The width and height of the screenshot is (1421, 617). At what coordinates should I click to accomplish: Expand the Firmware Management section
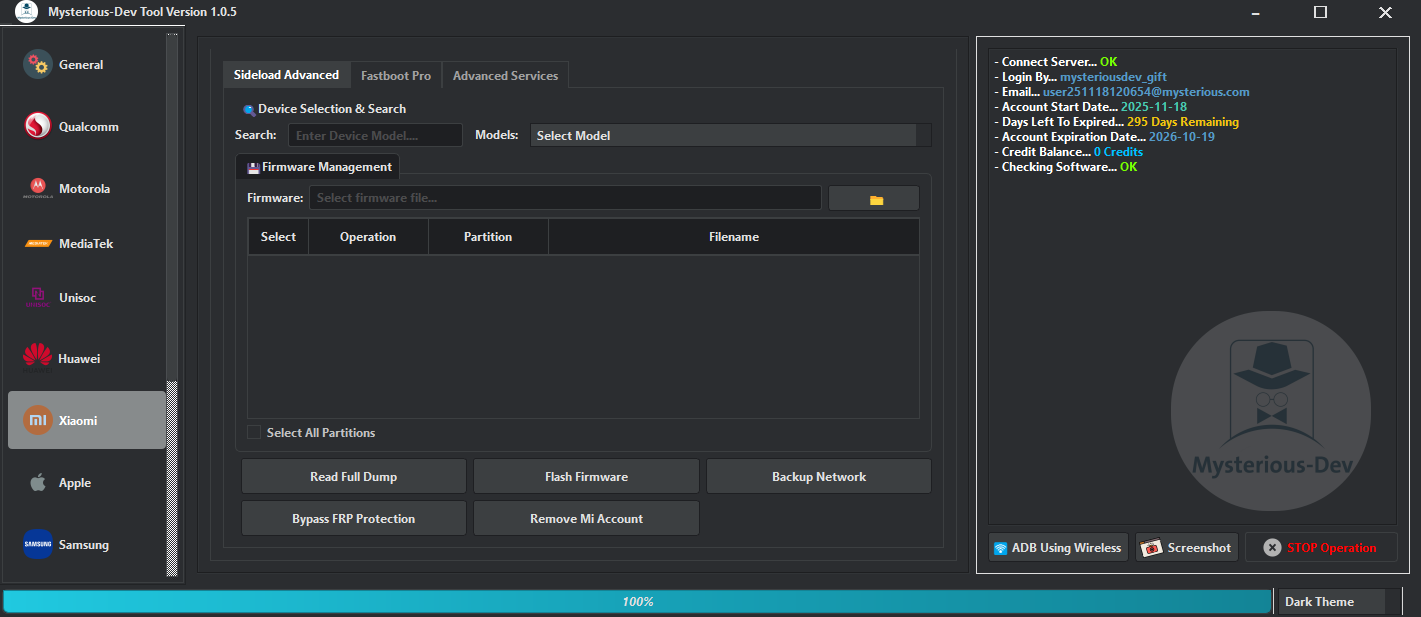pos(317,166)
